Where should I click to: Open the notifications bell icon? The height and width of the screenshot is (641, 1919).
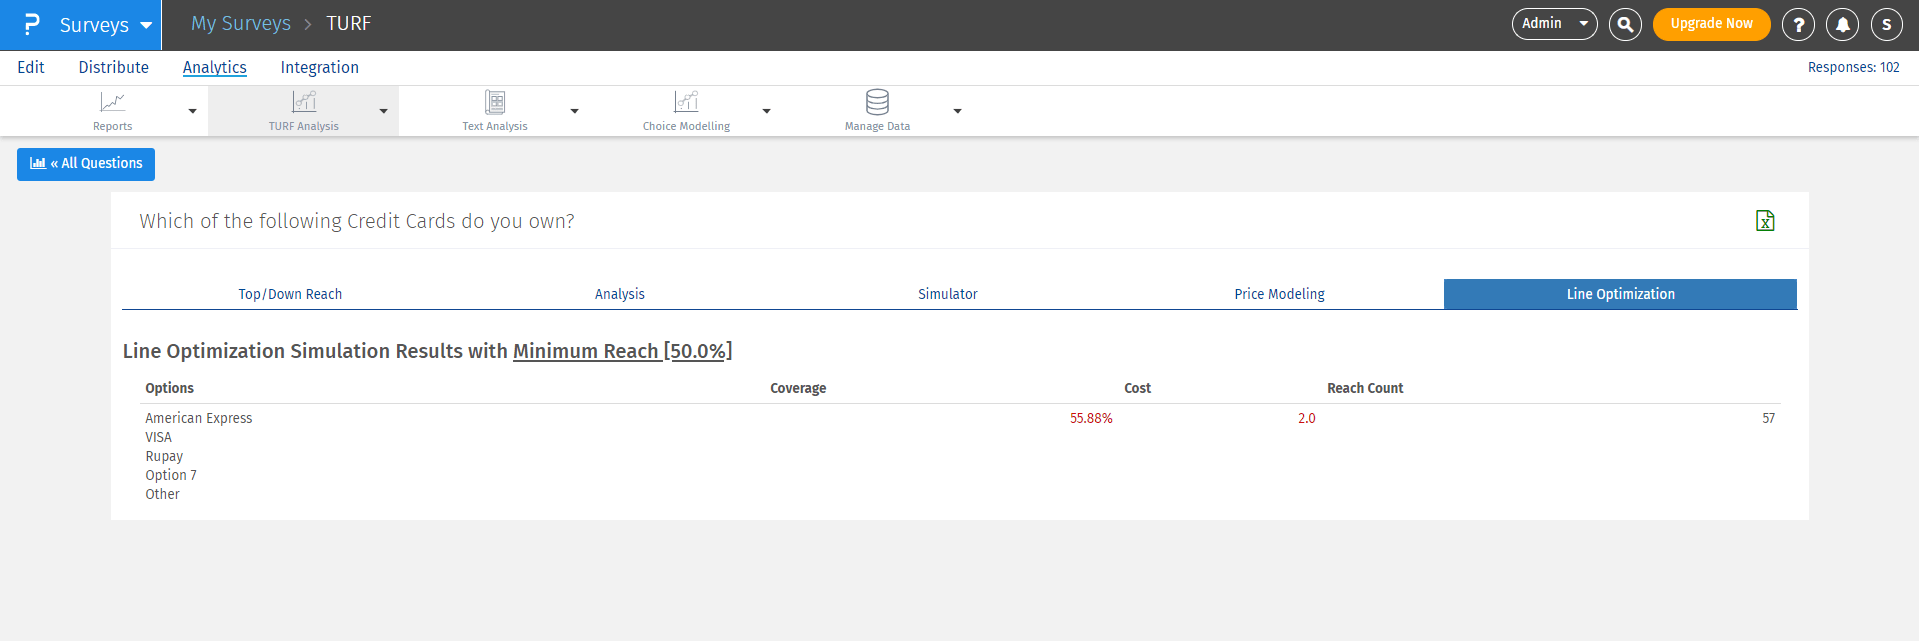(x=1842, y=24)
